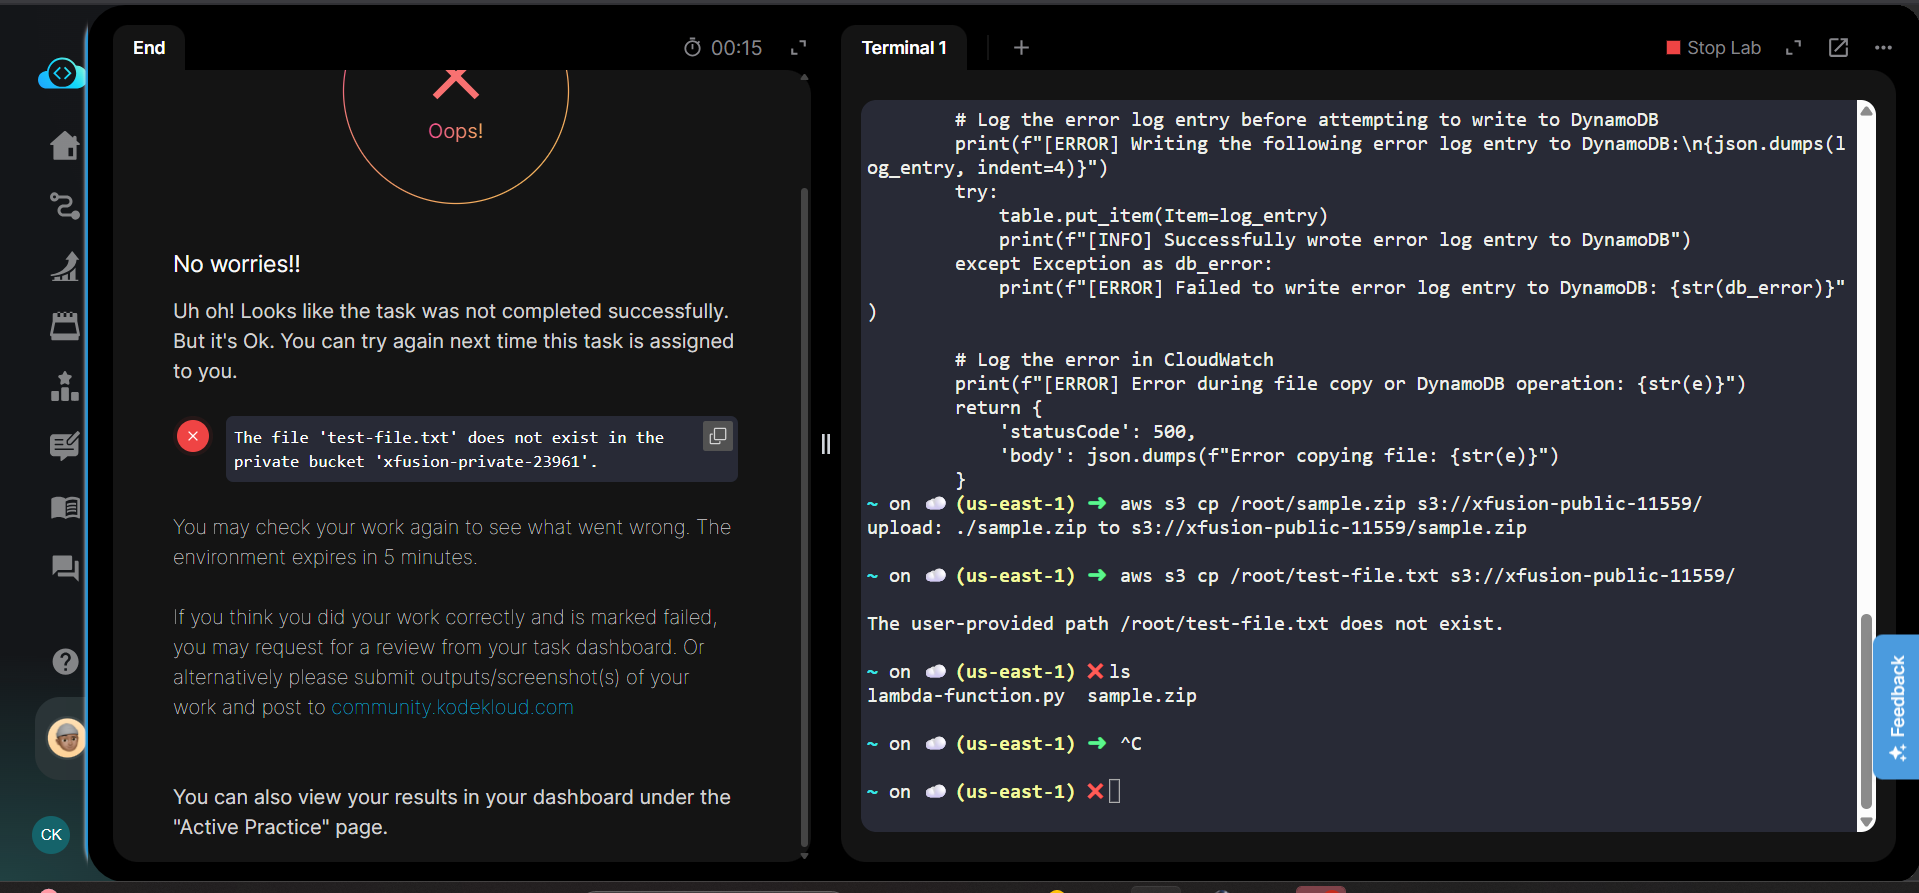Open the open-book documentation icon
Screen dimensions: 1919x893
click(x=65, y=508)
